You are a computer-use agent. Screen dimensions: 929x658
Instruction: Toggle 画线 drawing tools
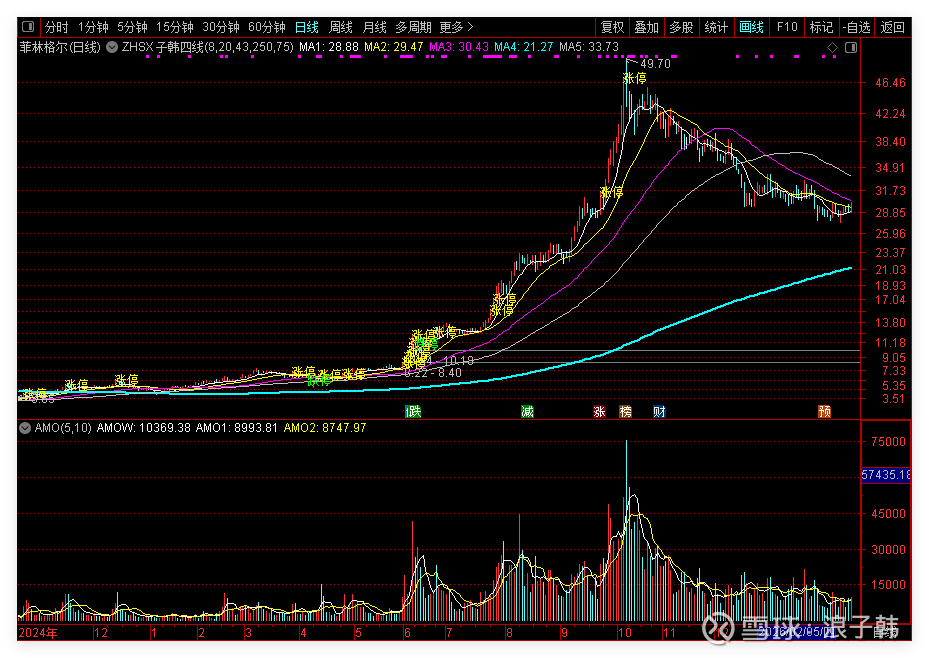pyautogui.click(x=751, y=27)
